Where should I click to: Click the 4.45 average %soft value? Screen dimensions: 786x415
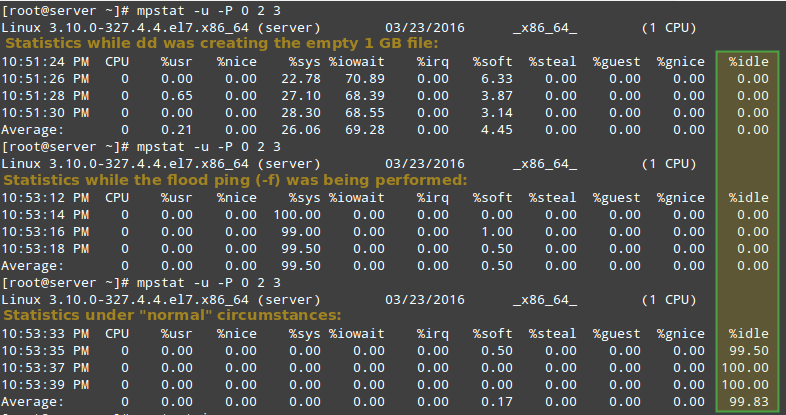click(x=496, y=129)
